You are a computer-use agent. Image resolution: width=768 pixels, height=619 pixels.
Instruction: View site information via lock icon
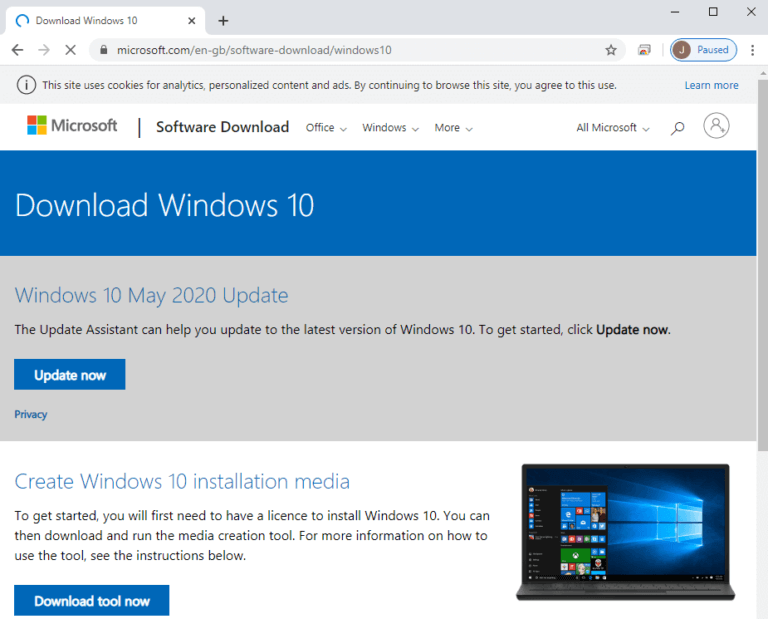pyautogui.click(x=103, y=50)
